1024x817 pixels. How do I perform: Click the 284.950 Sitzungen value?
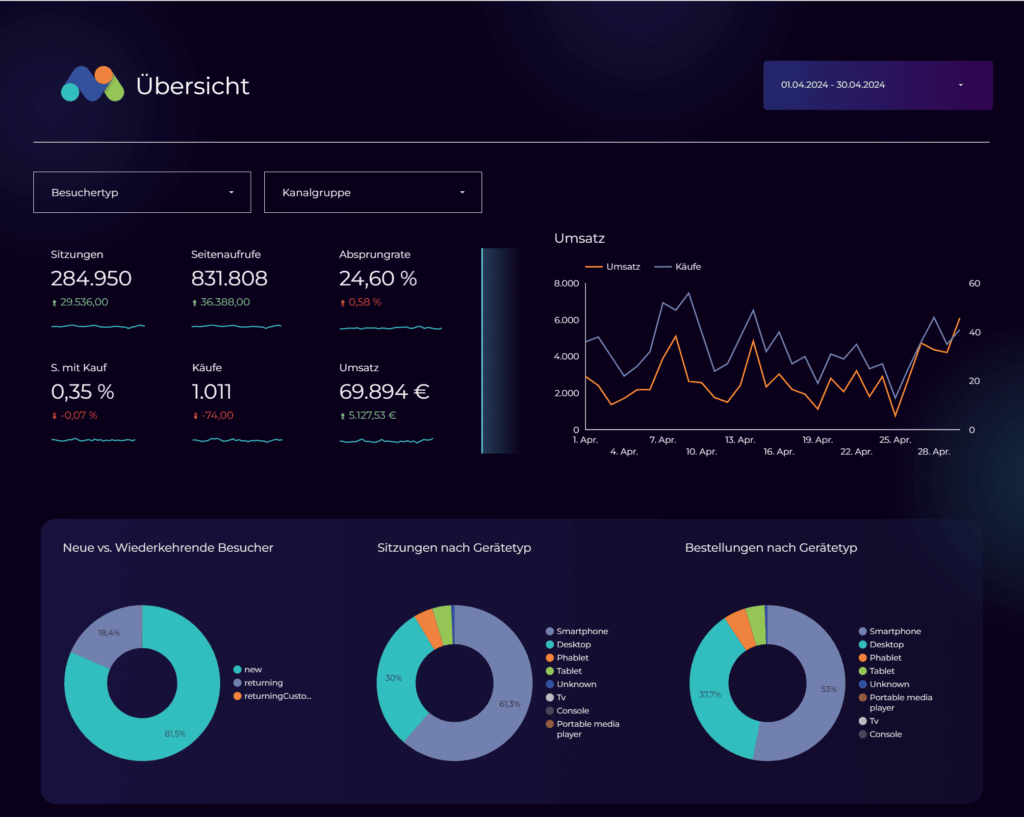(x=91, y=279)
